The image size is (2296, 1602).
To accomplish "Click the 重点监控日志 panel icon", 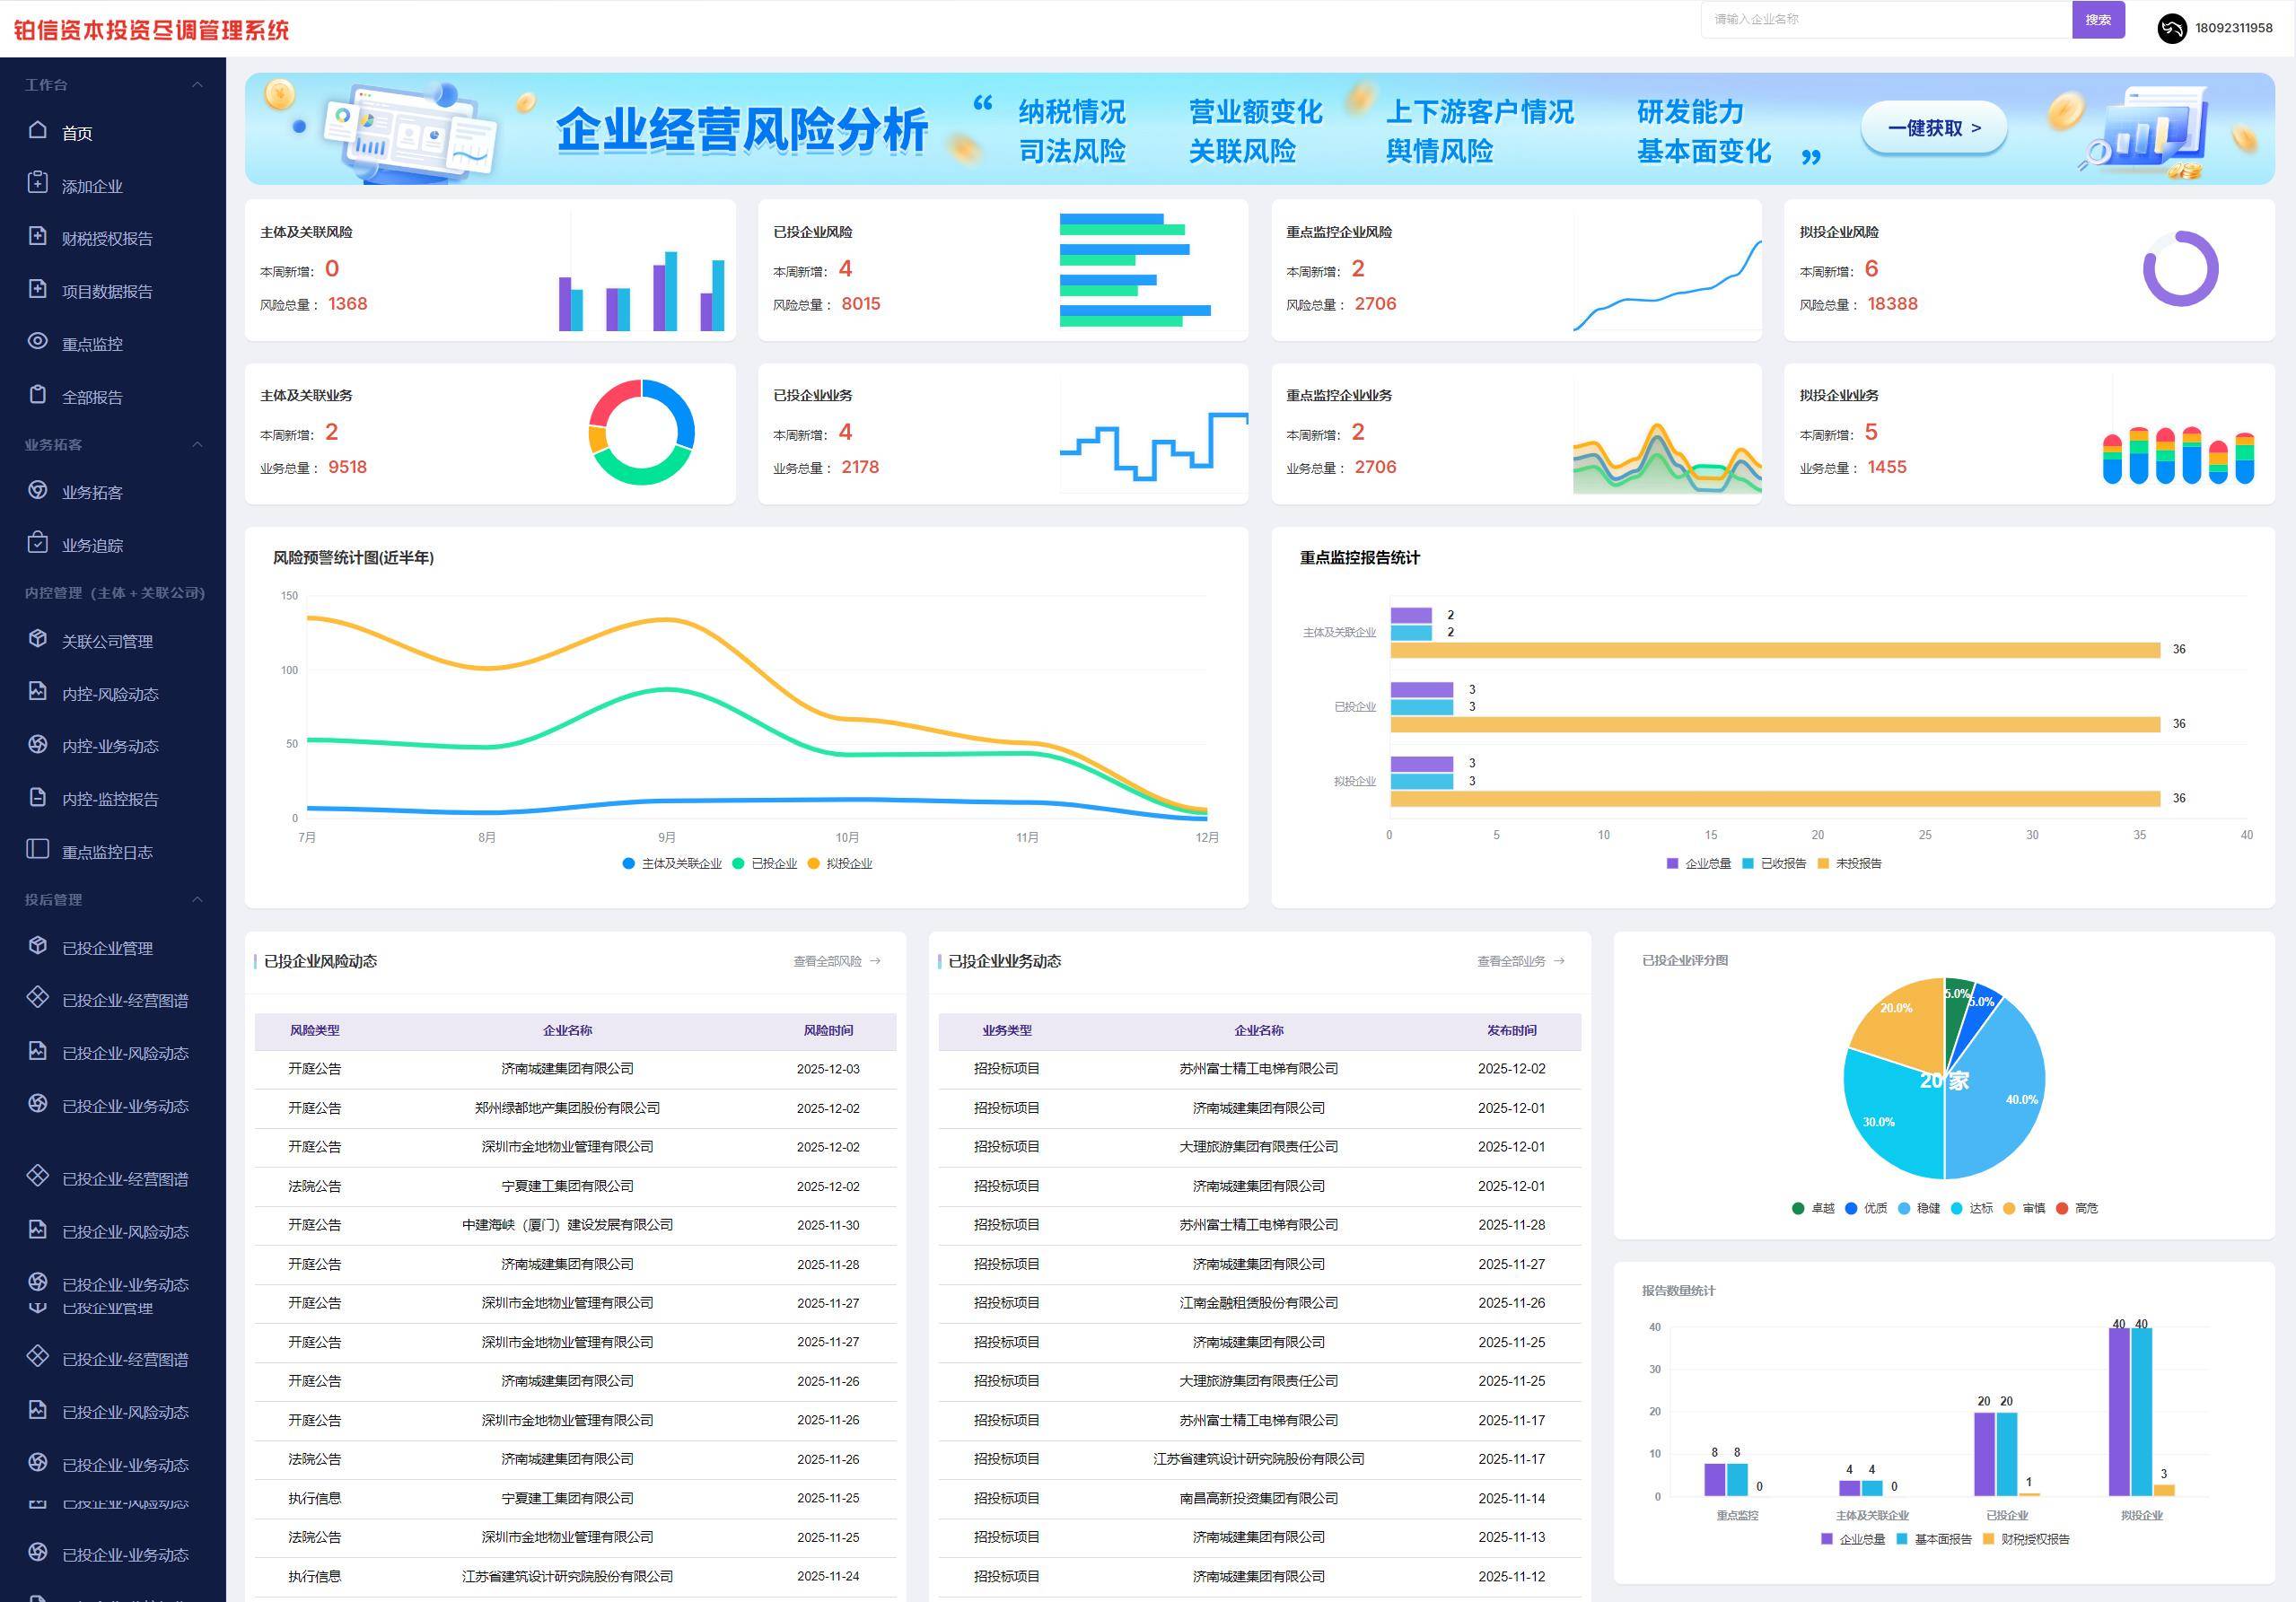I will 38,849.
